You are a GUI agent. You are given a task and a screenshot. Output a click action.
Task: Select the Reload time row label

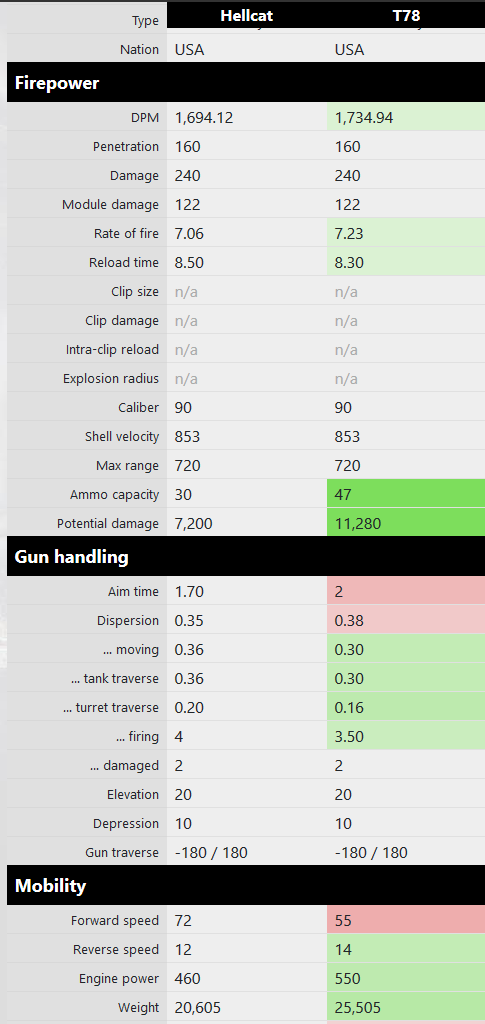click(124, 263)
